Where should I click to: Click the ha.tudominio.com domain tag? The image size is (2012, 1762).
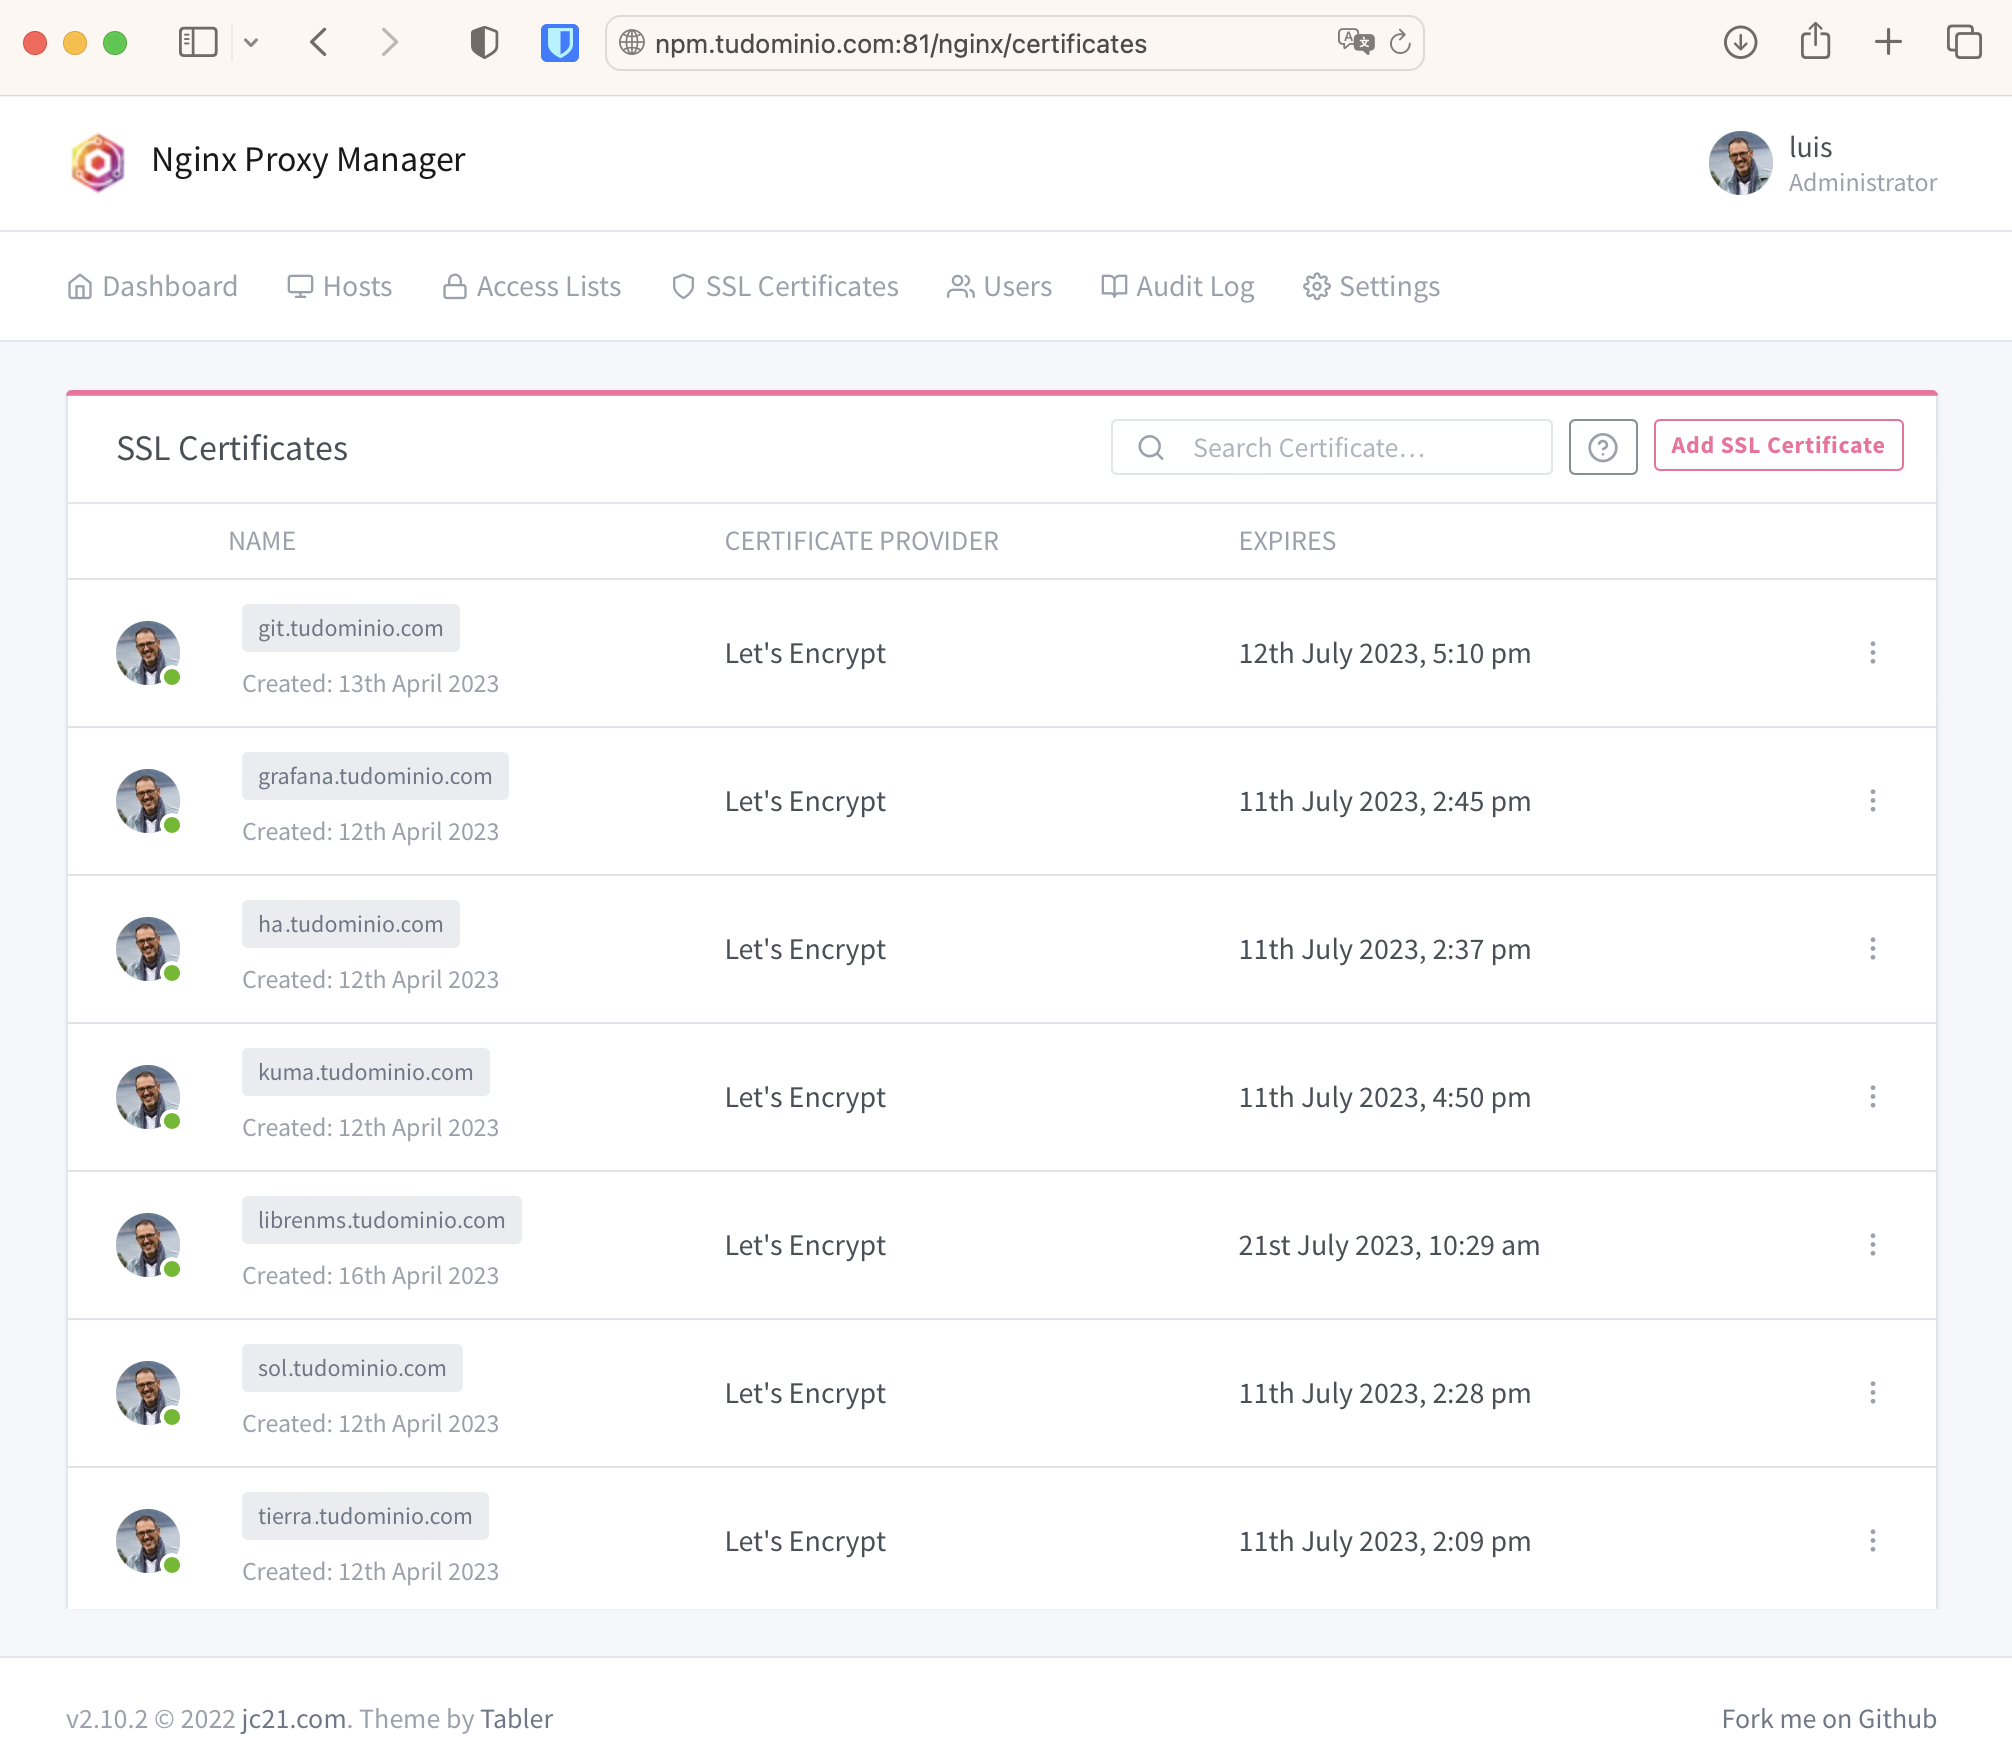pos(351,924)
